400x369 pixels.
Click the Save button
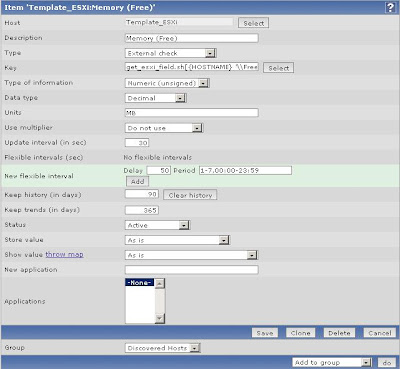[x=265, y=333]
